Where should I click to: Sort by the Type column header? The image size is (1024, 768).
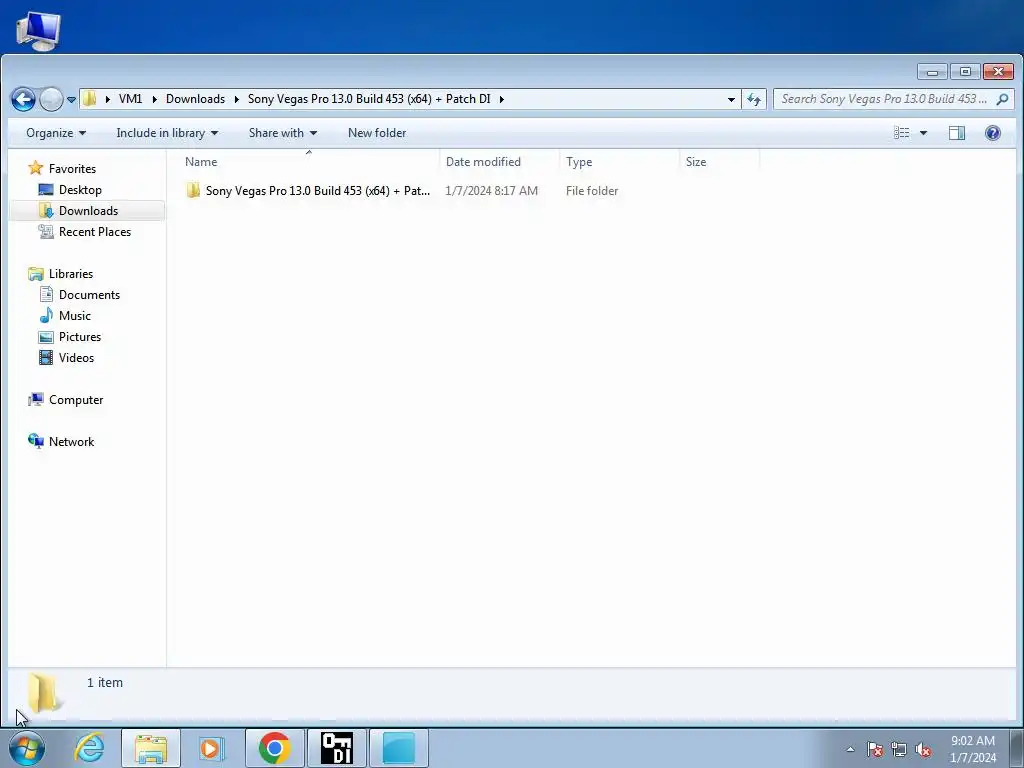click(618, 161)
